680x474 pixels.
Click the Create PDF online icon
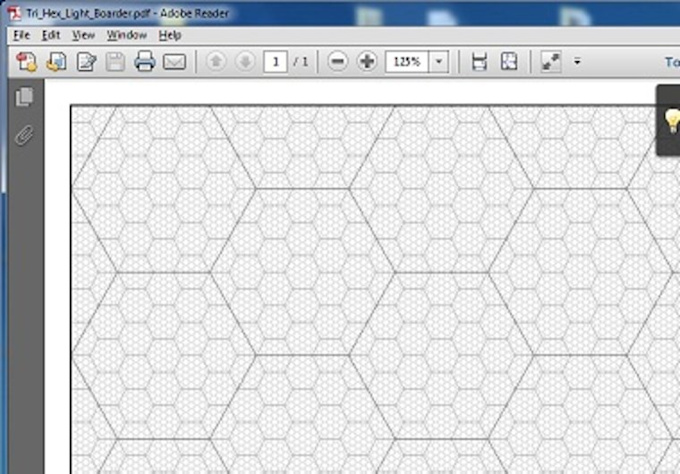[26, 62]
